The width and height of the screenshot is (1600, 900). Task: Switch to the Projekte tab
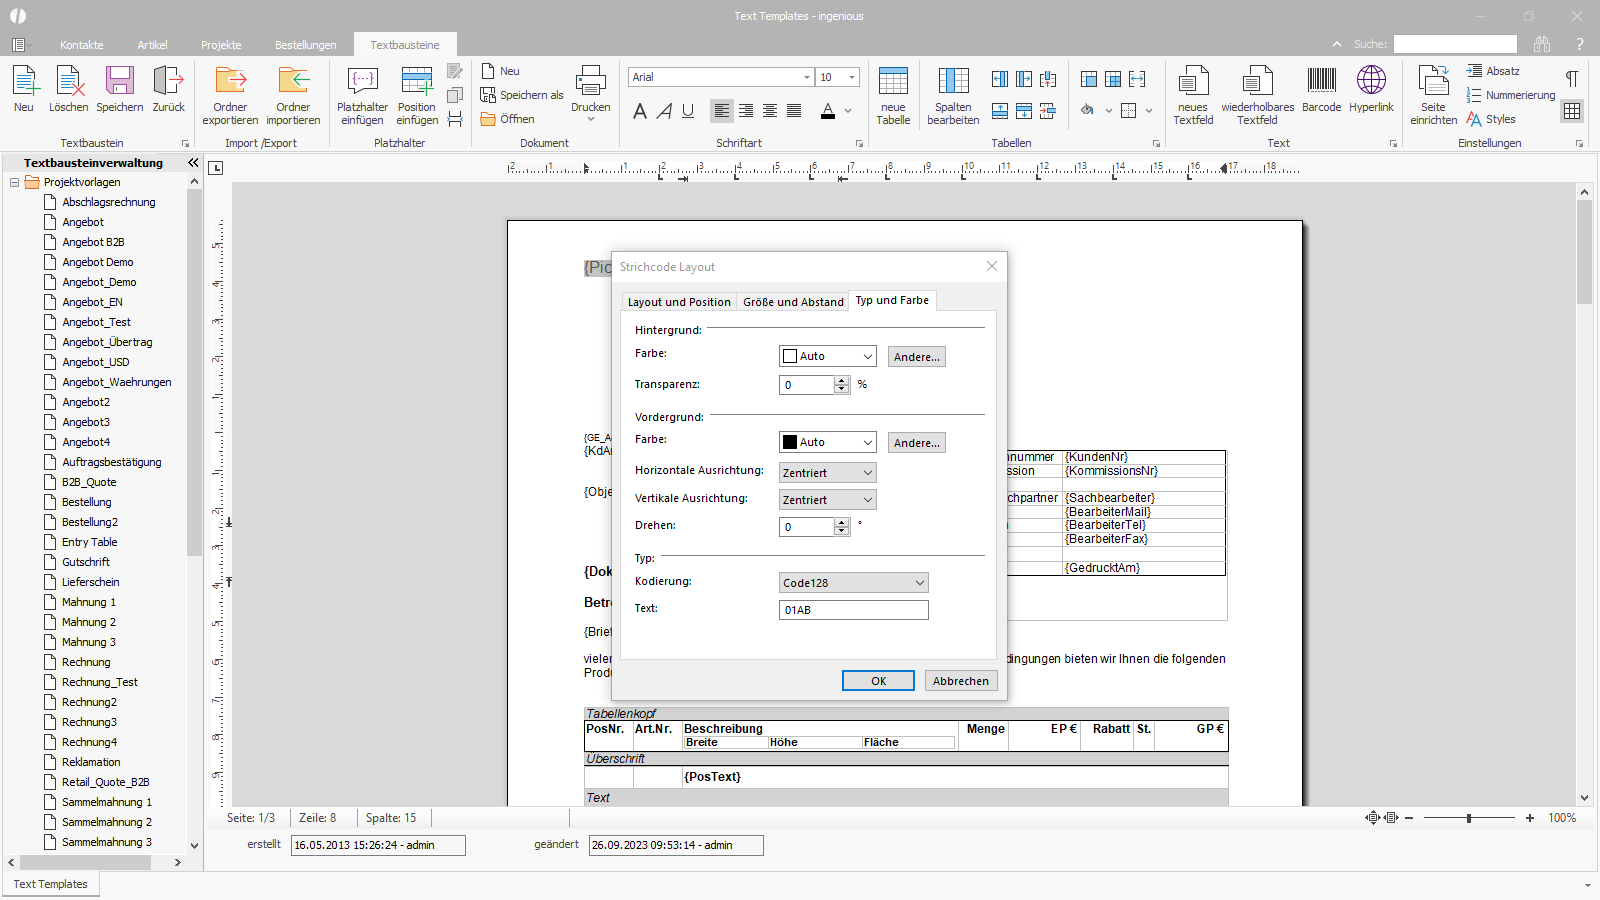[x=221, y=45]
